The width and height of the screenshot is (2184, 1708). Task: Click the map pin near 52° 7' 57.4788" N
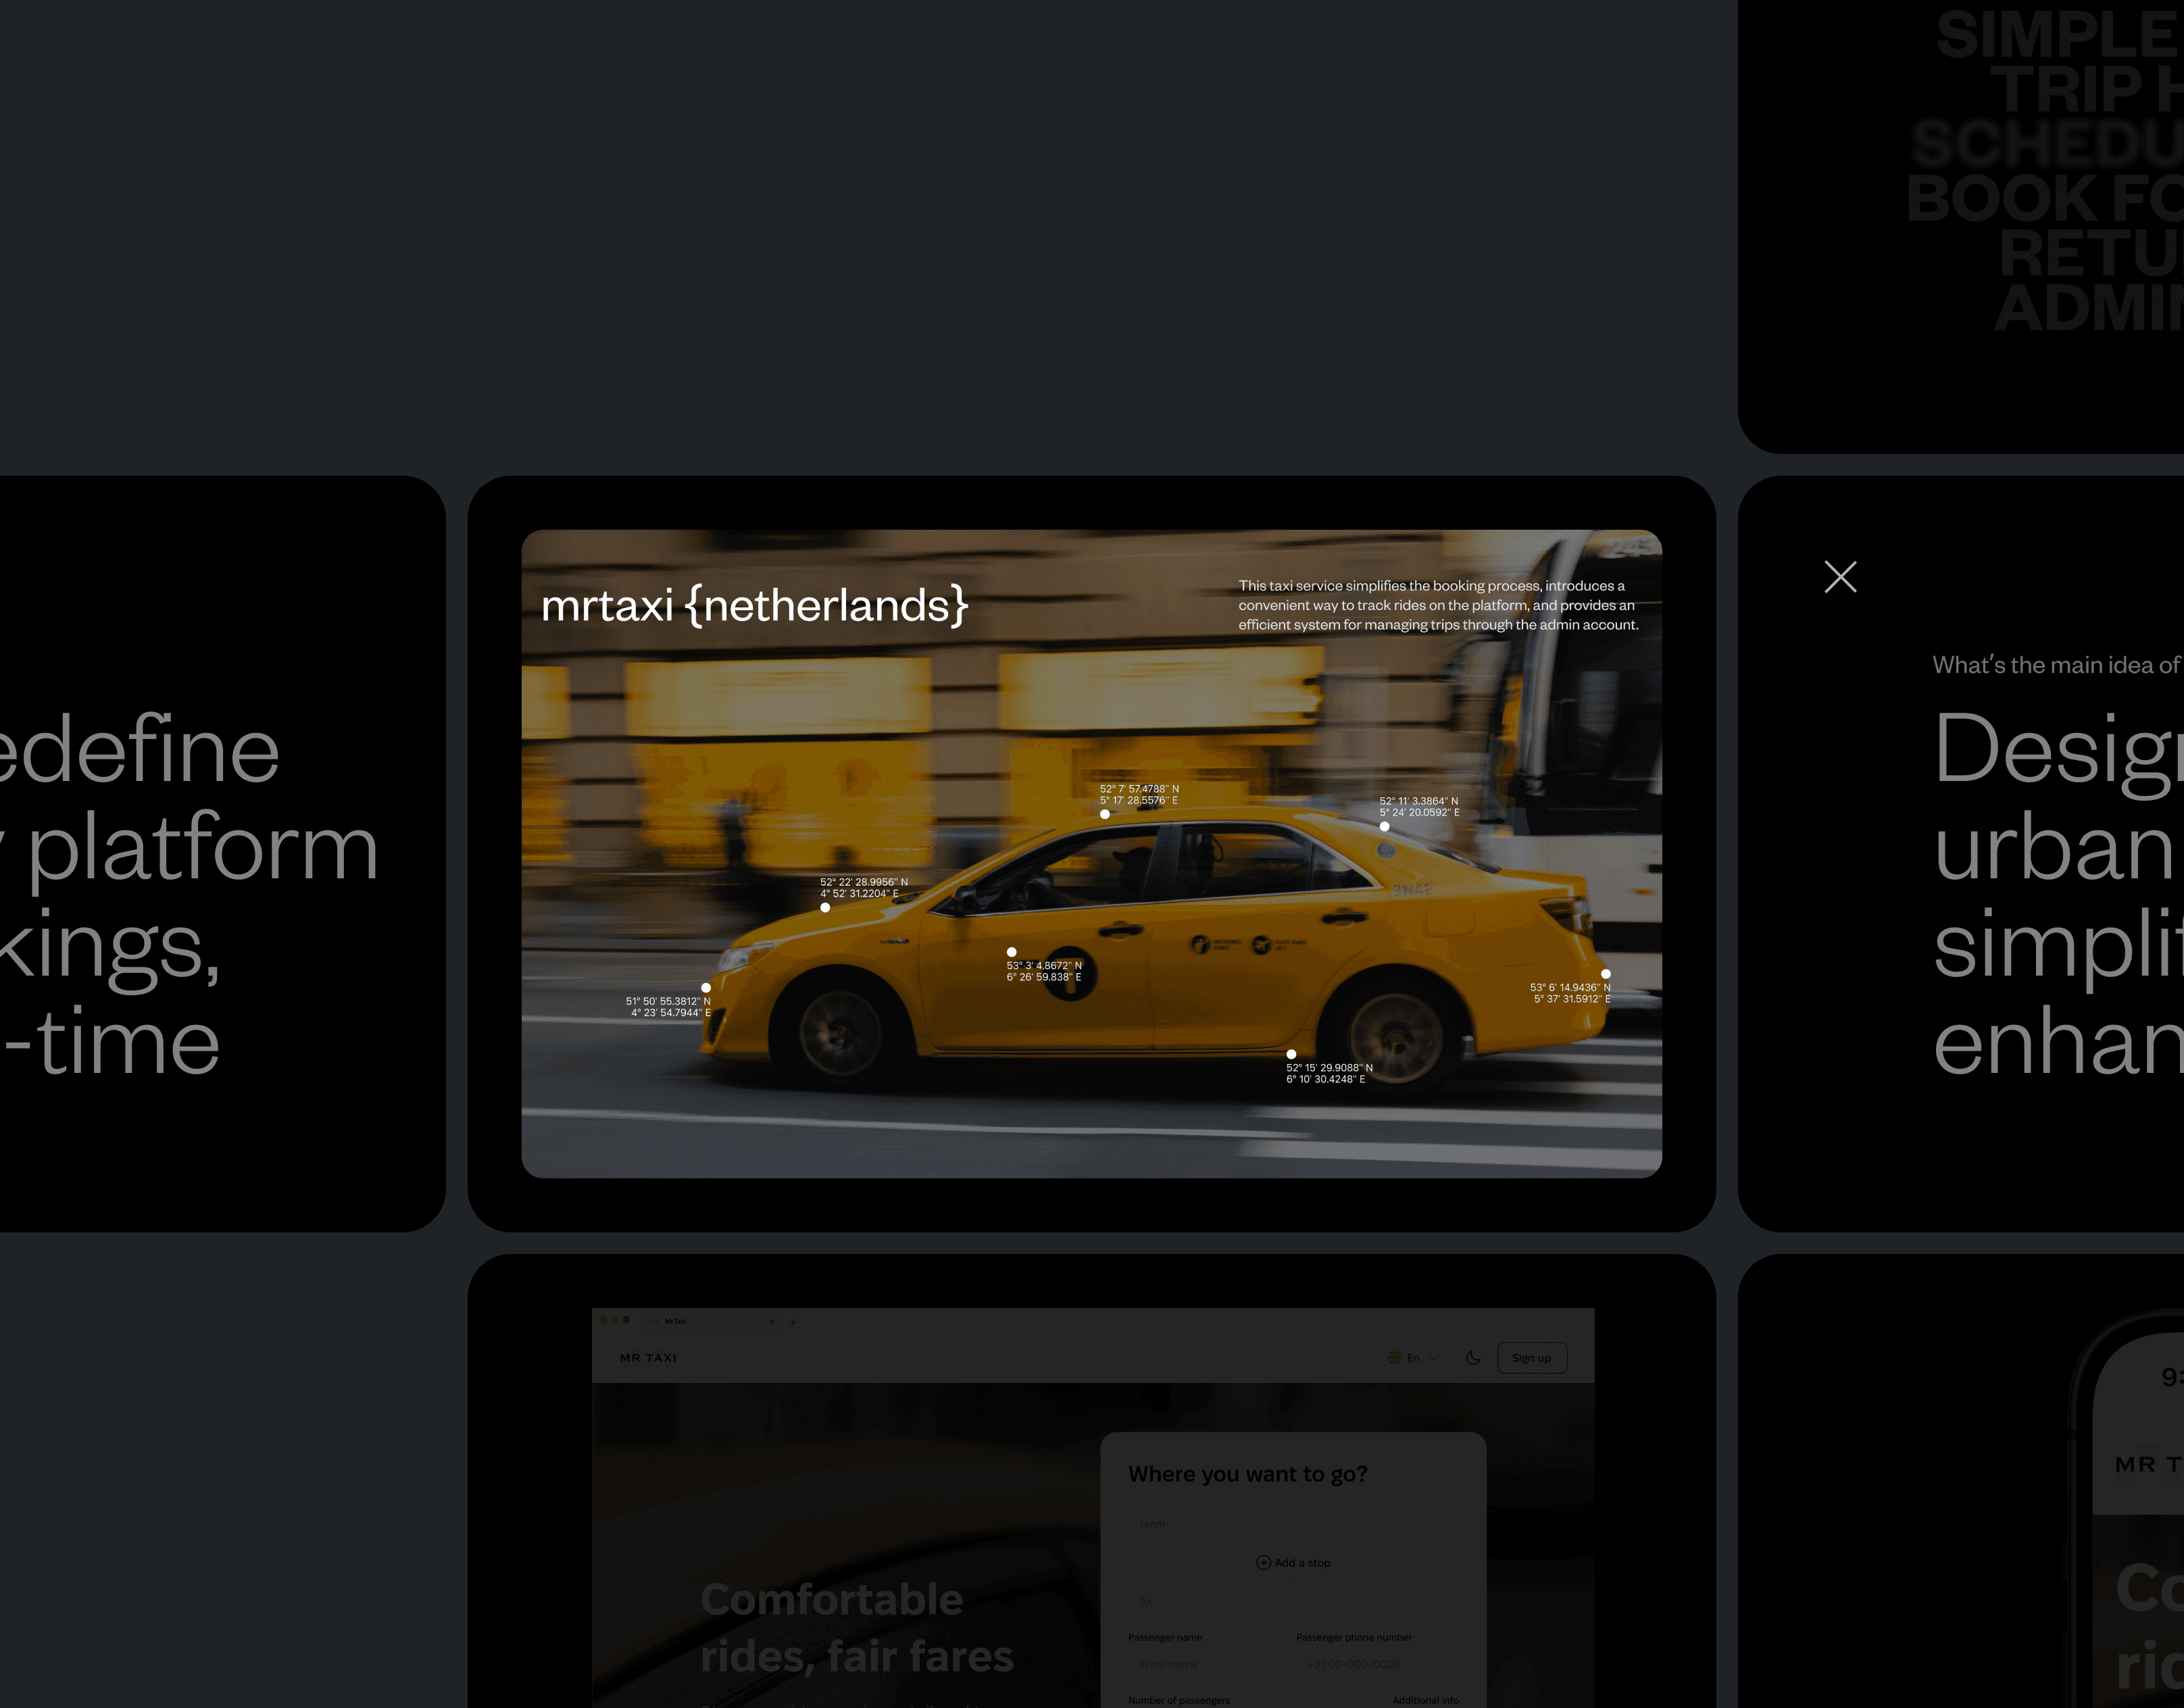click(1105, 814)
